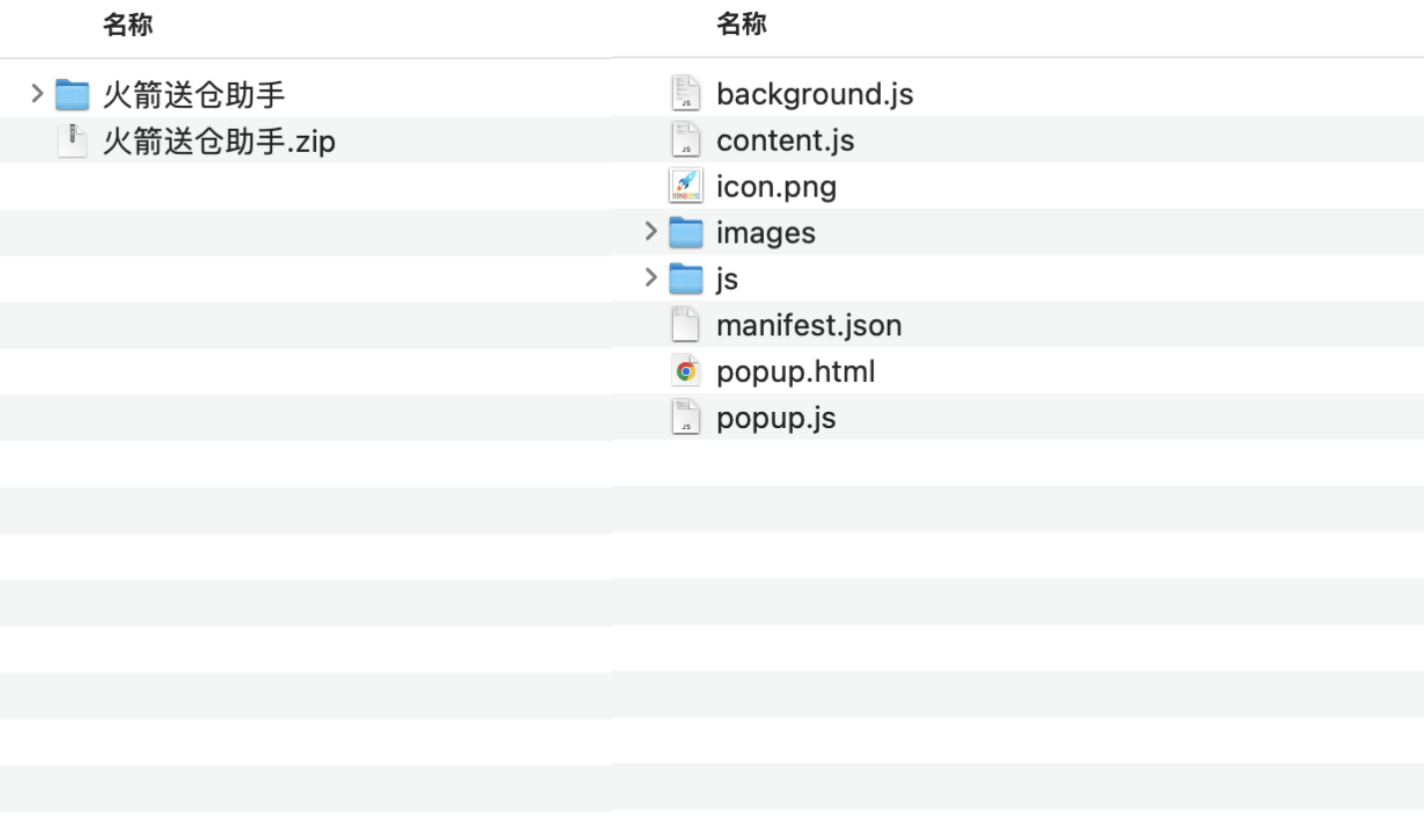The width and height of the screenshot is (1424, 838).
Task: Click the content.js file icon
Action: [685, 140]
